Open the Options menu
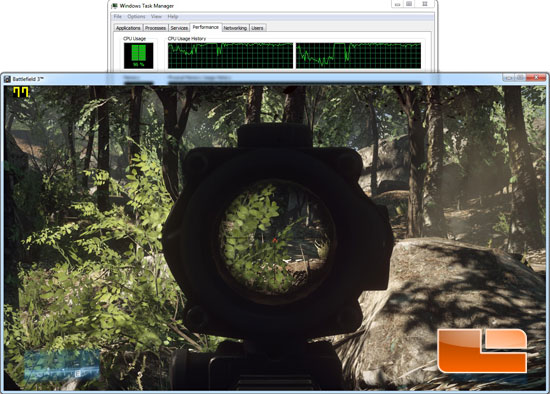Screen dimensions: 550x394 136,16
